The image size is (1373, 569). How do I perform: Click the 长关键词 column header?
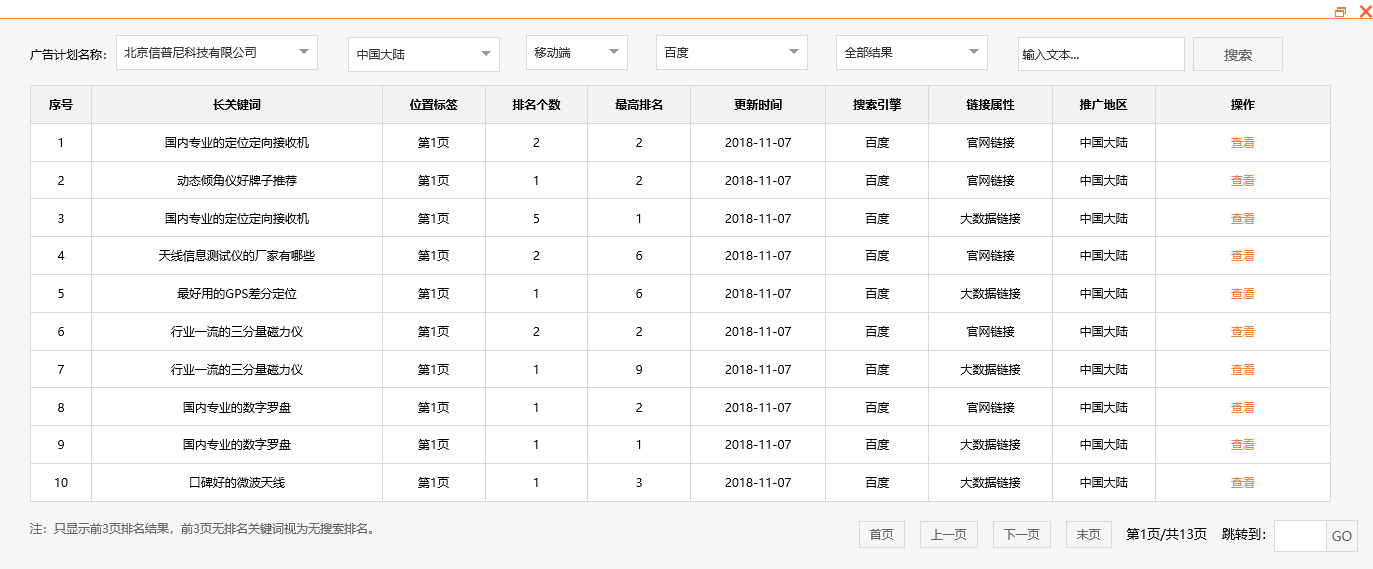click(x=237, y=105)
